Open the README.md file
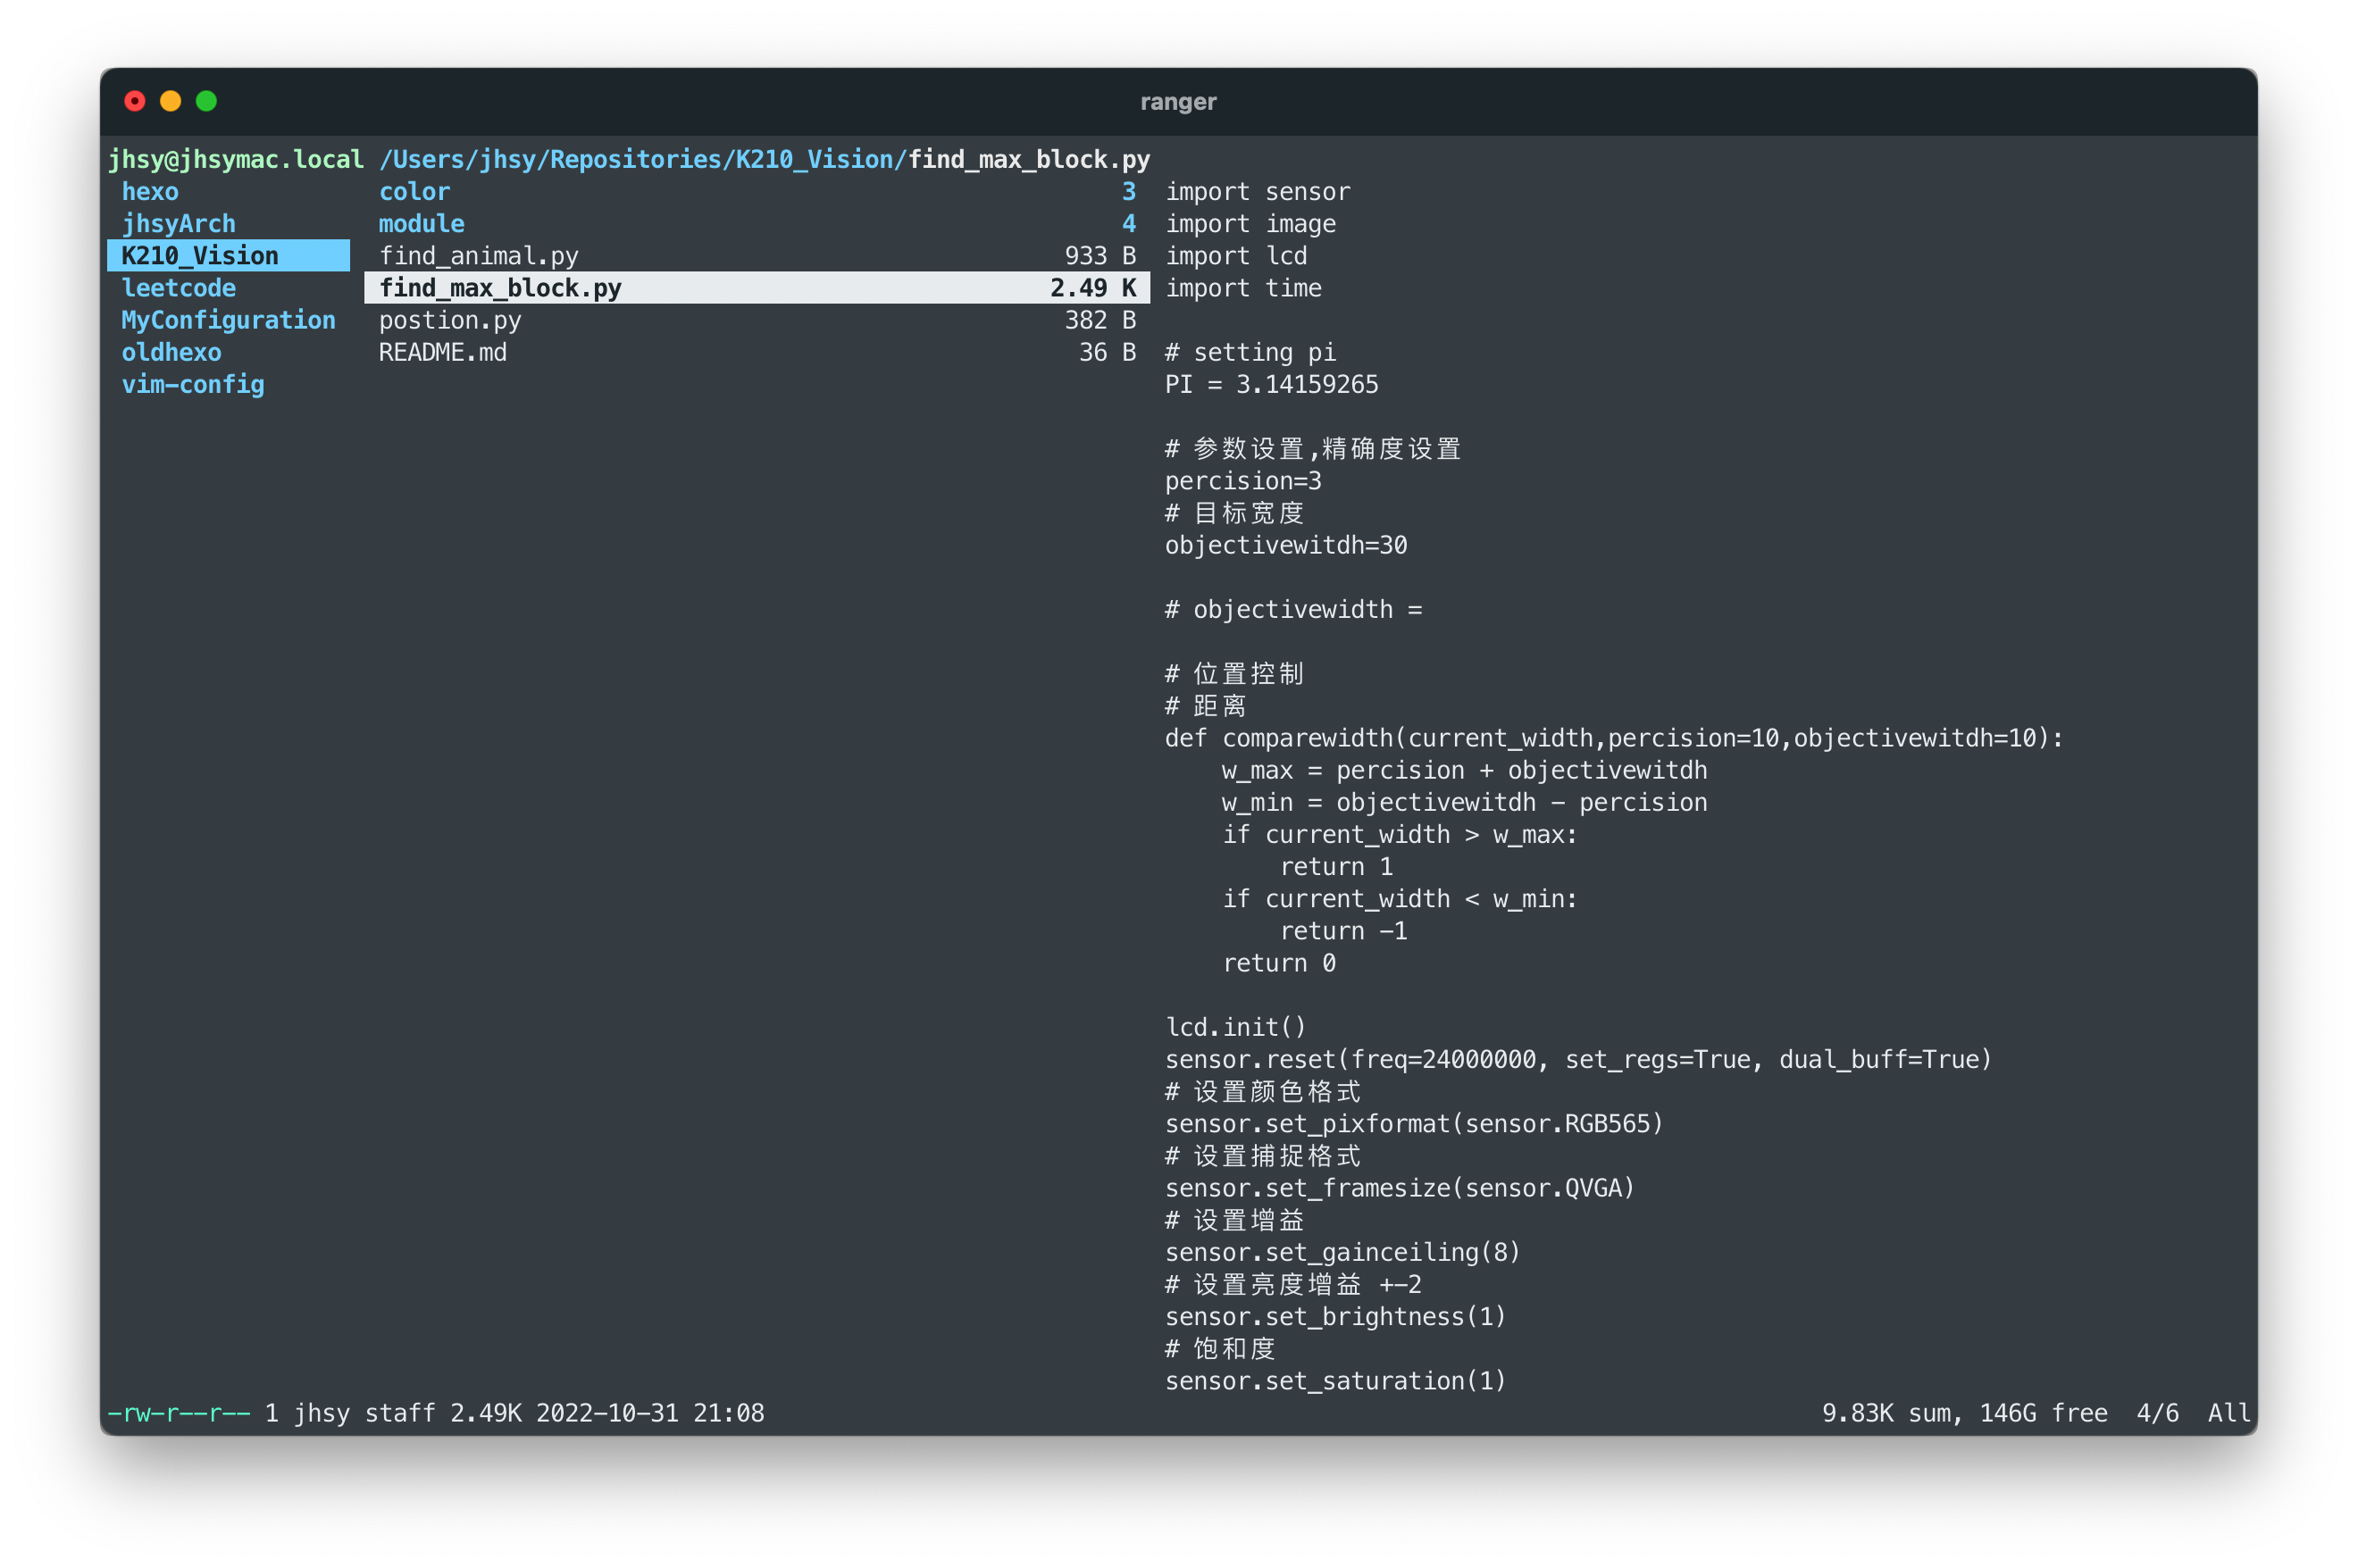Viewport: 2358px width, 1568px height. coord(442,352)
